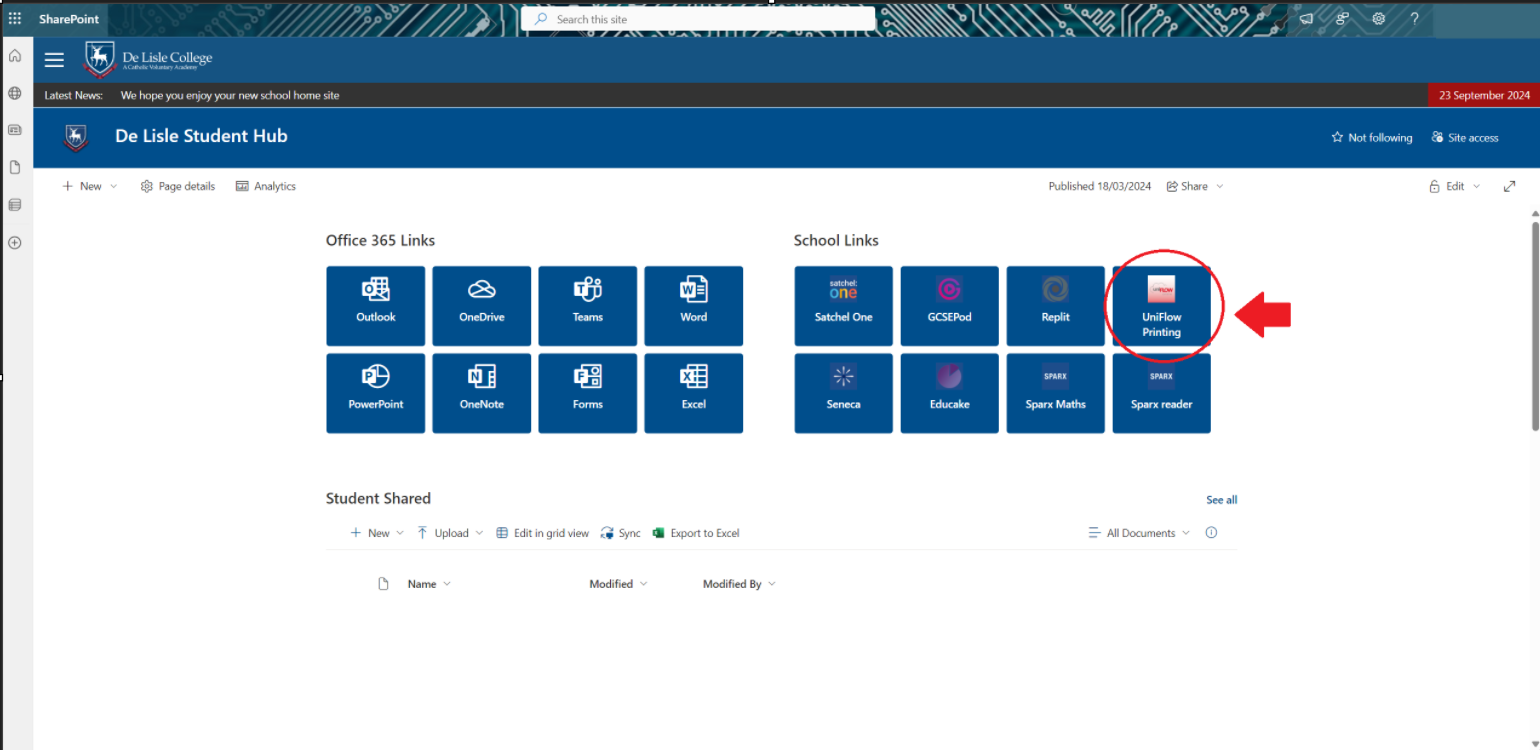The height and width of the screenshot is (750, 1540).
Task: Open the info pane icon beside All Documents
Action: point(1211,533)
